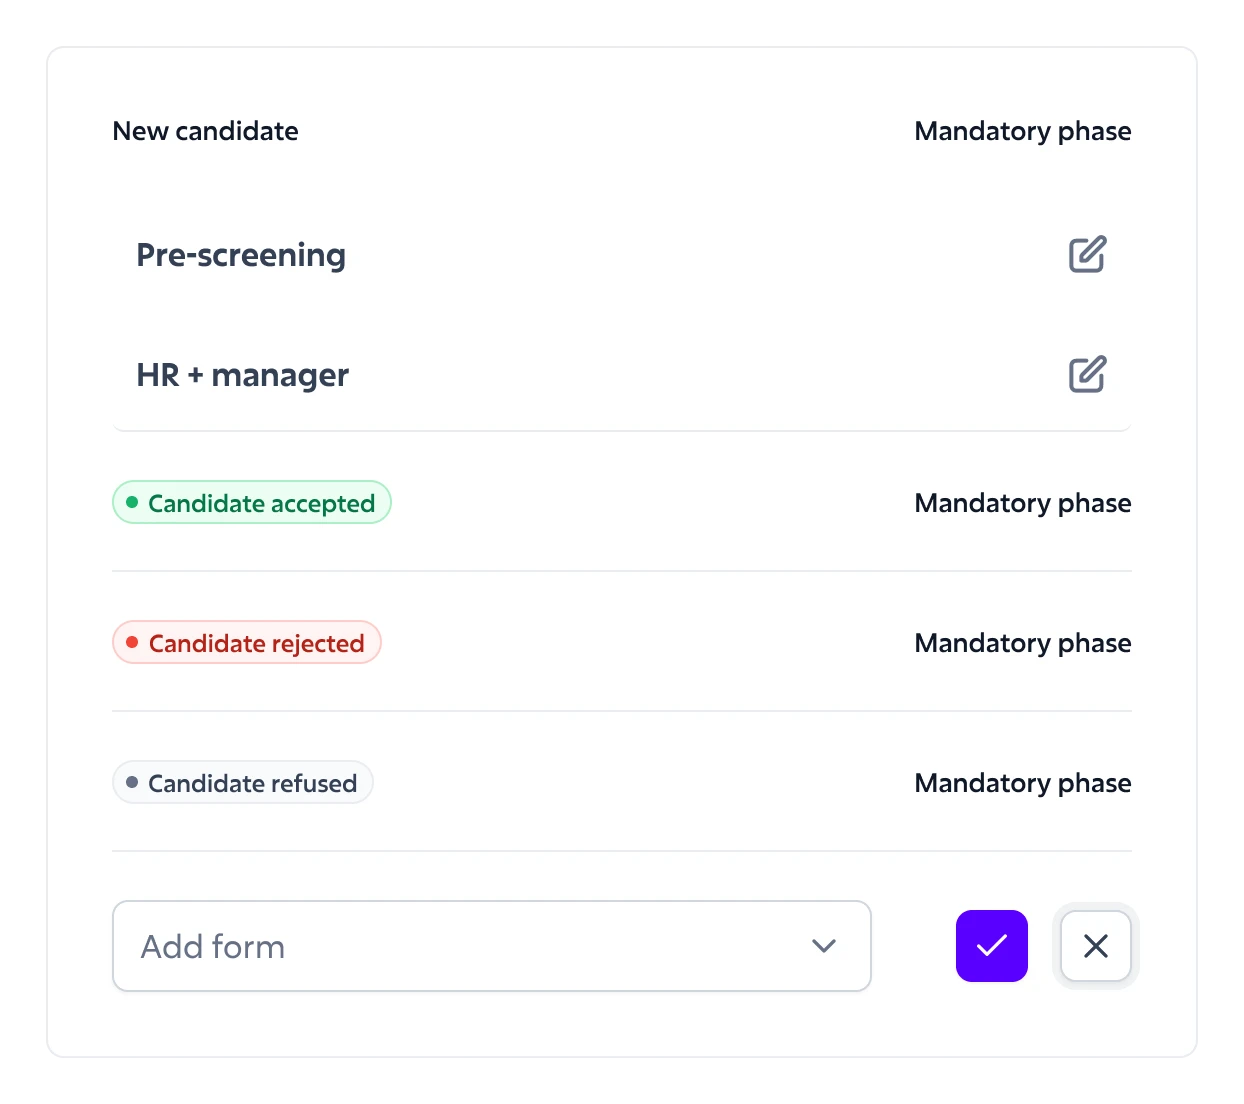The width and height of the screenshot is (1244, 1104).
Task: Open the Add form dropdown
Action: click(491, 945)
